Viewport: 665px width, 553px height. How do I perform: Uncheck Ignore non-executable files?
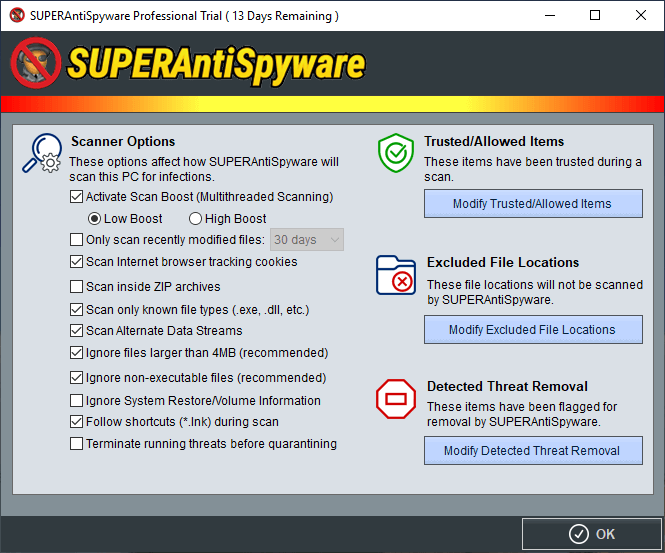pos(76,377)
